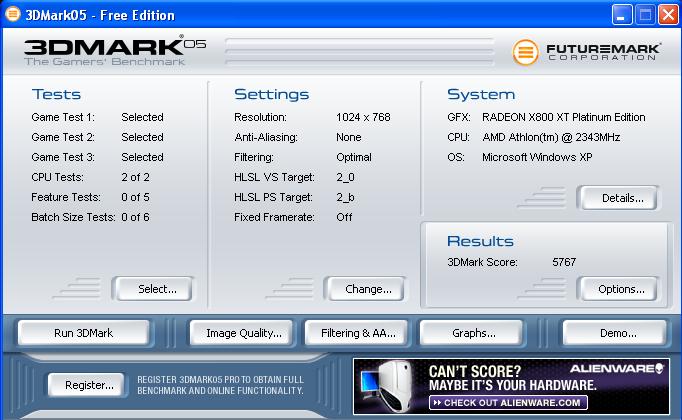This screenshot has width=682, height=420.
Task: View system Details
Action: click(618, 198)
